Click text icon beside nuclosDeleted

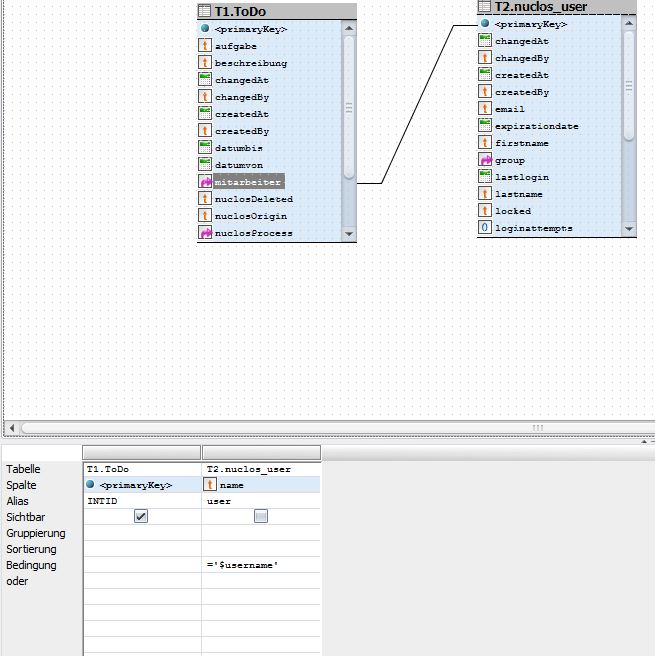(205, 198)
